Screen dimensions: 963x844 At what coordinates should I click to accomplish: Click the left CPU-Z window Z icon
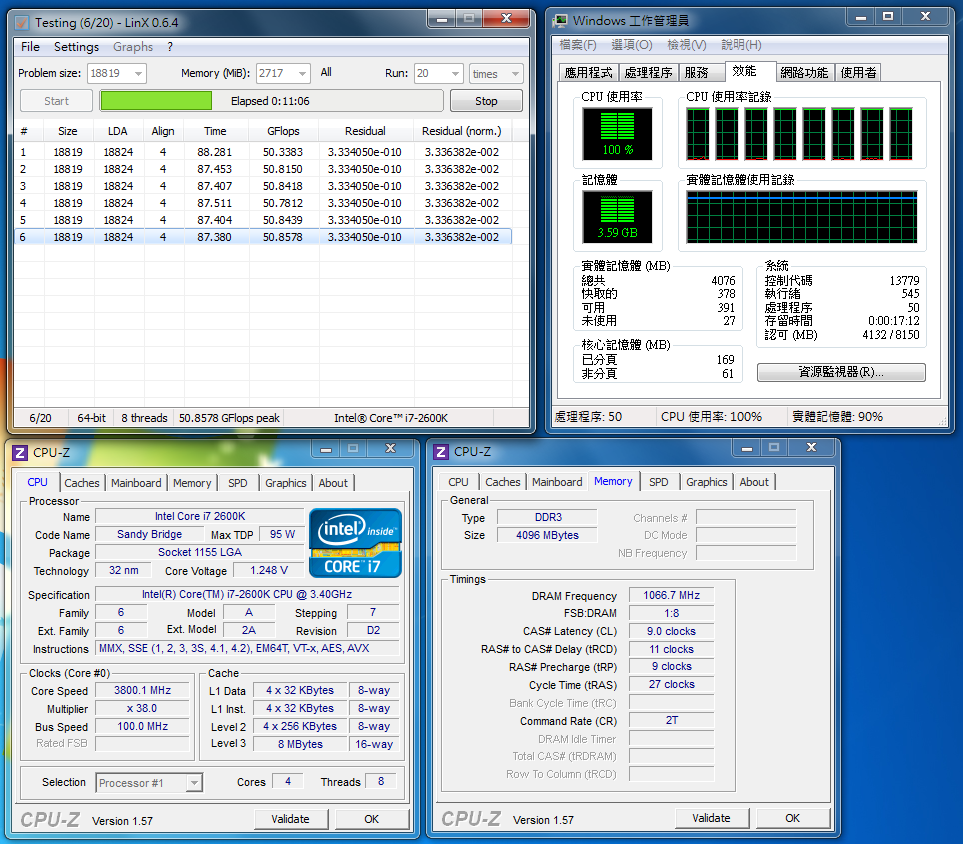20,453
